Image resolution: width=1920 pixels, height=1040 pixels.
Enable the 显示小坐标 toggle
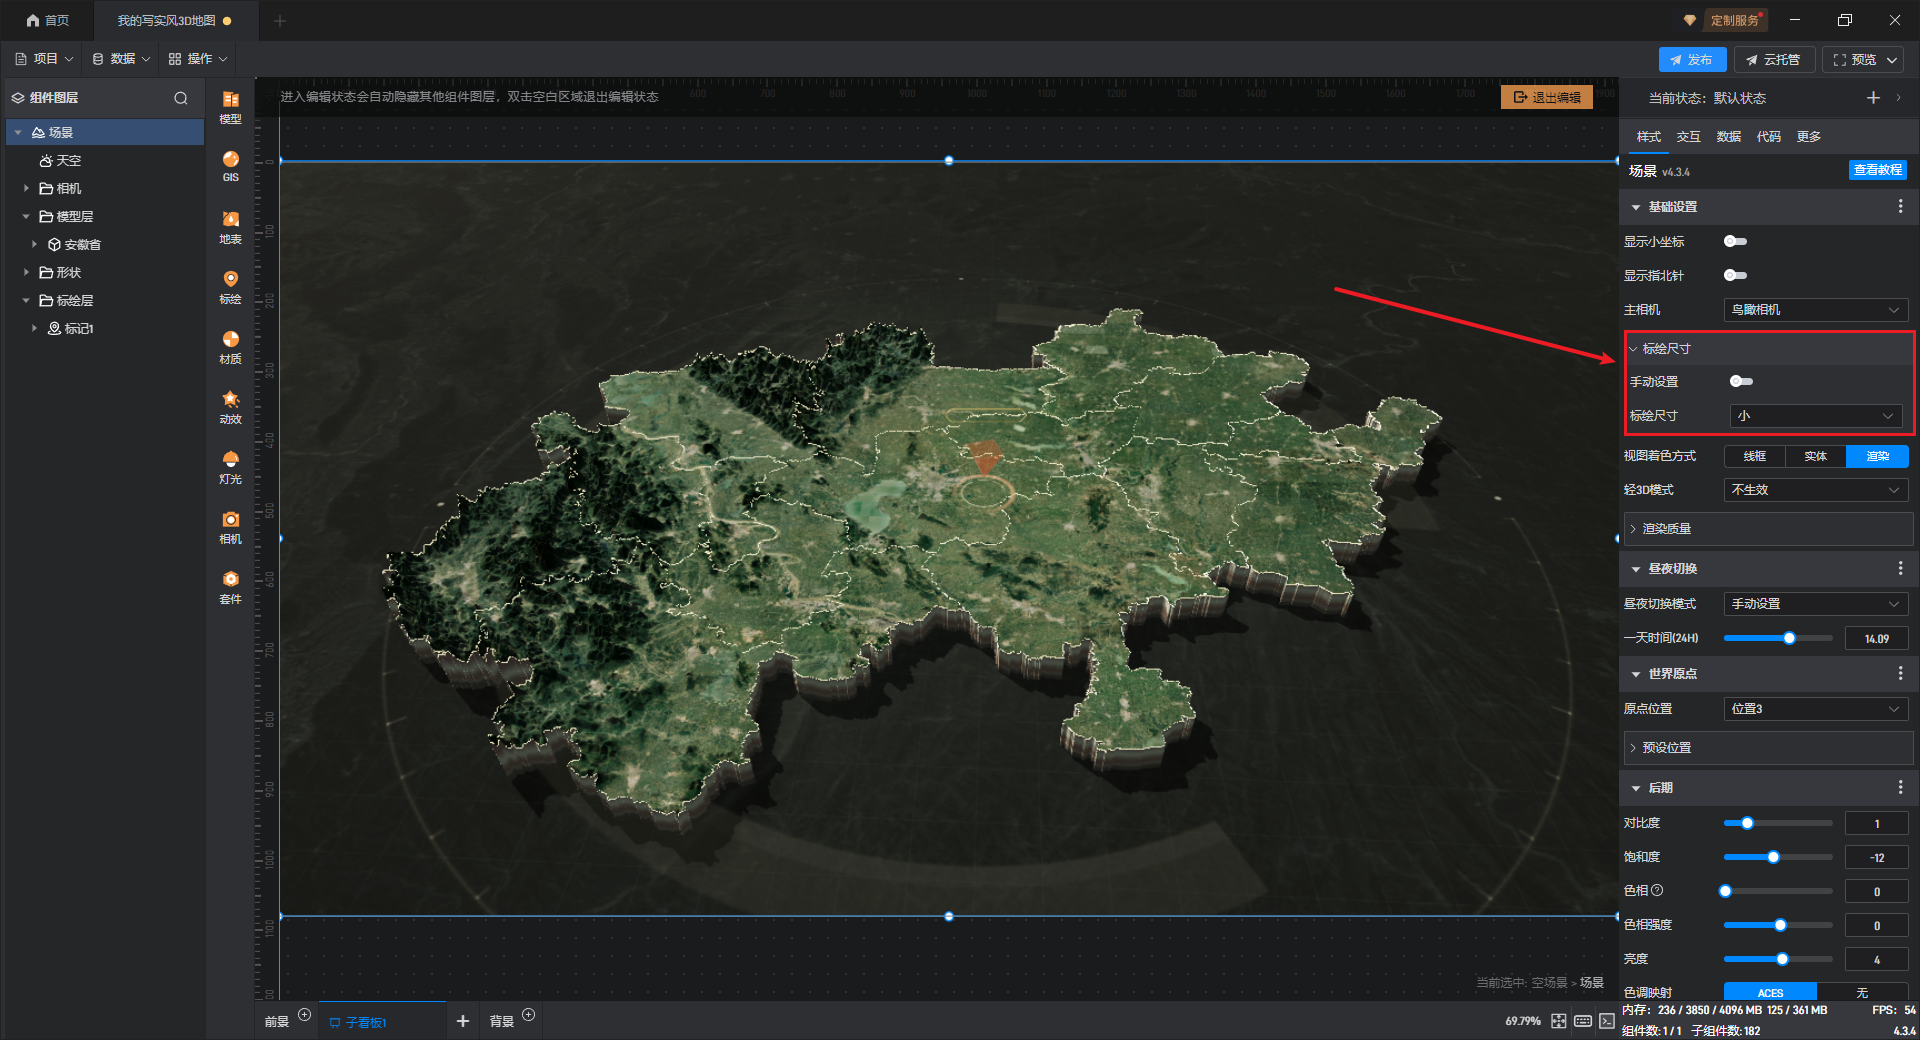pyautogui.click(x=1735, y=241)
